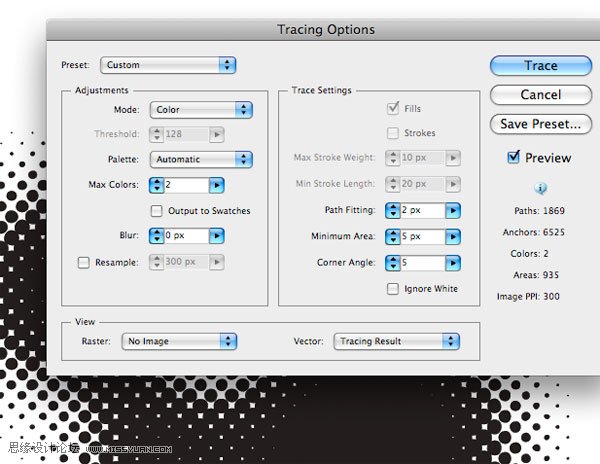Click the Path Fitting value field

click(x=423, y=210)
